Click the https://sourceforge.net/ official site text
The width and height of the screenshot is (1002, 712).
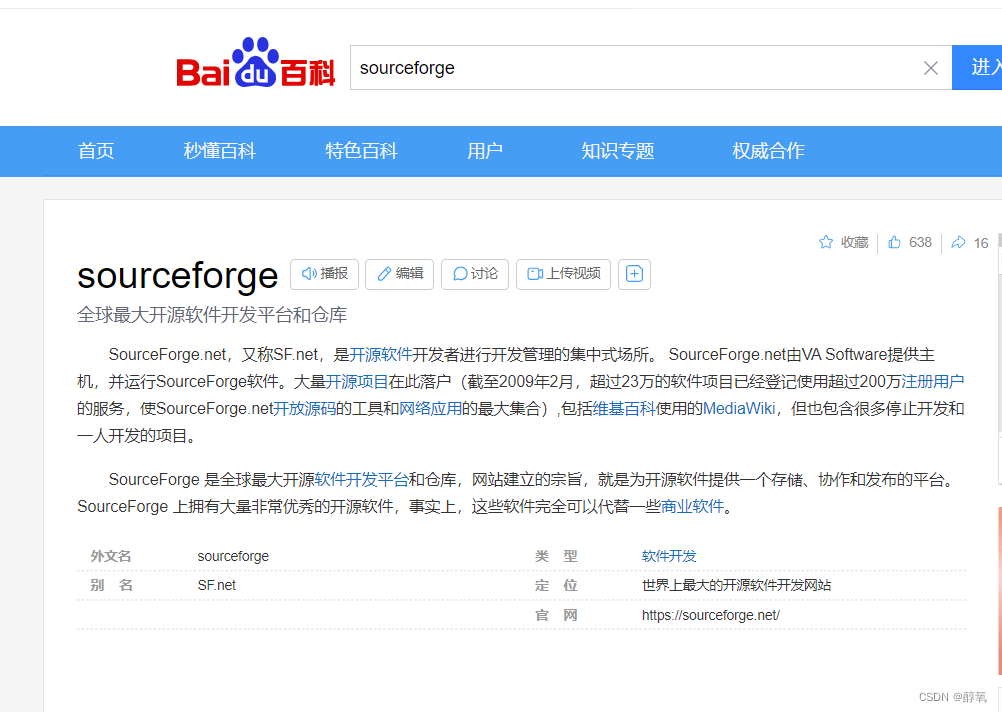[711, 615]
